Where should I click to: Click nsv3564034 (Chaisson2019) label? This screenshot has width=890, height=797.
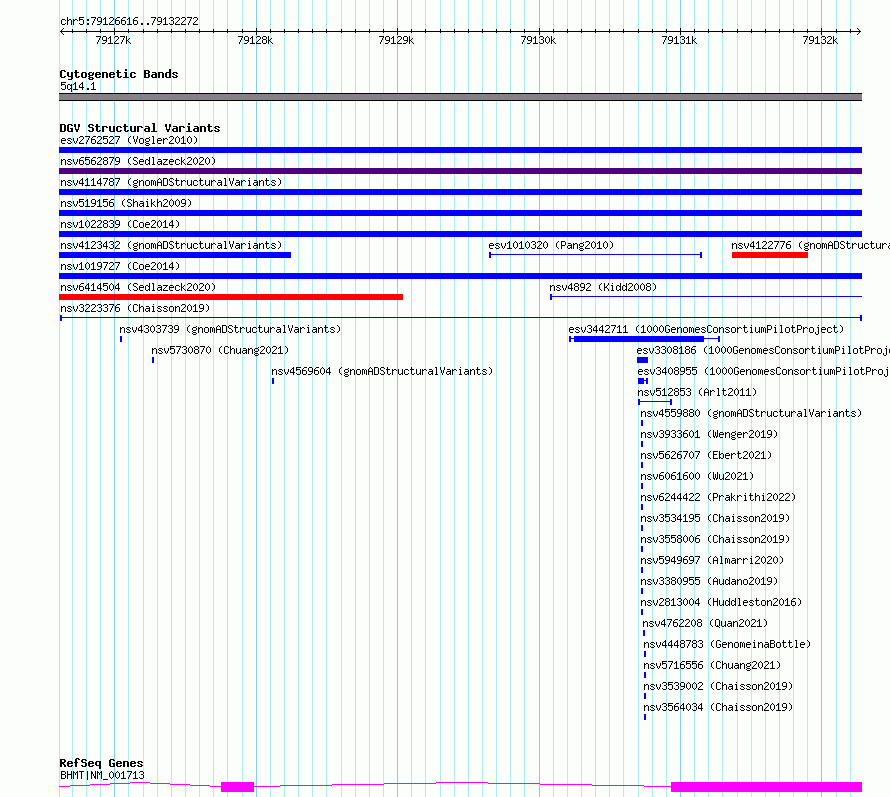tap(718, 707)
